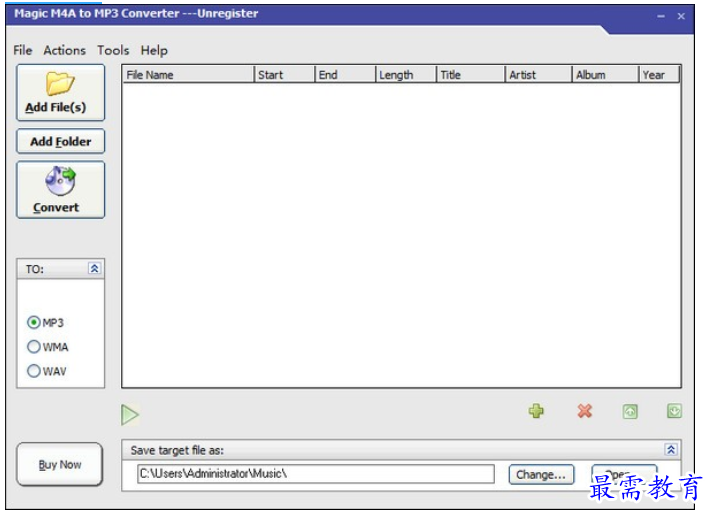Click the End column header
The image size is (711, 519).
(345, 74)
